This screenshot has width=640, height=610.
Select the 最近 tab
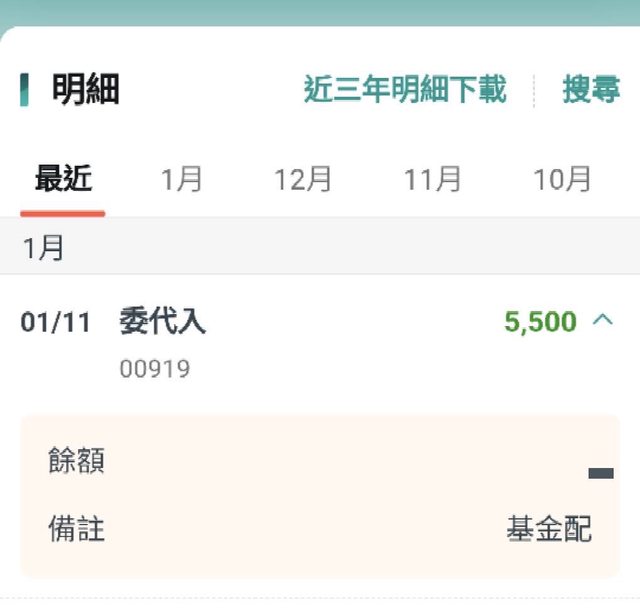pyautogui.click(x=63, y=178)
